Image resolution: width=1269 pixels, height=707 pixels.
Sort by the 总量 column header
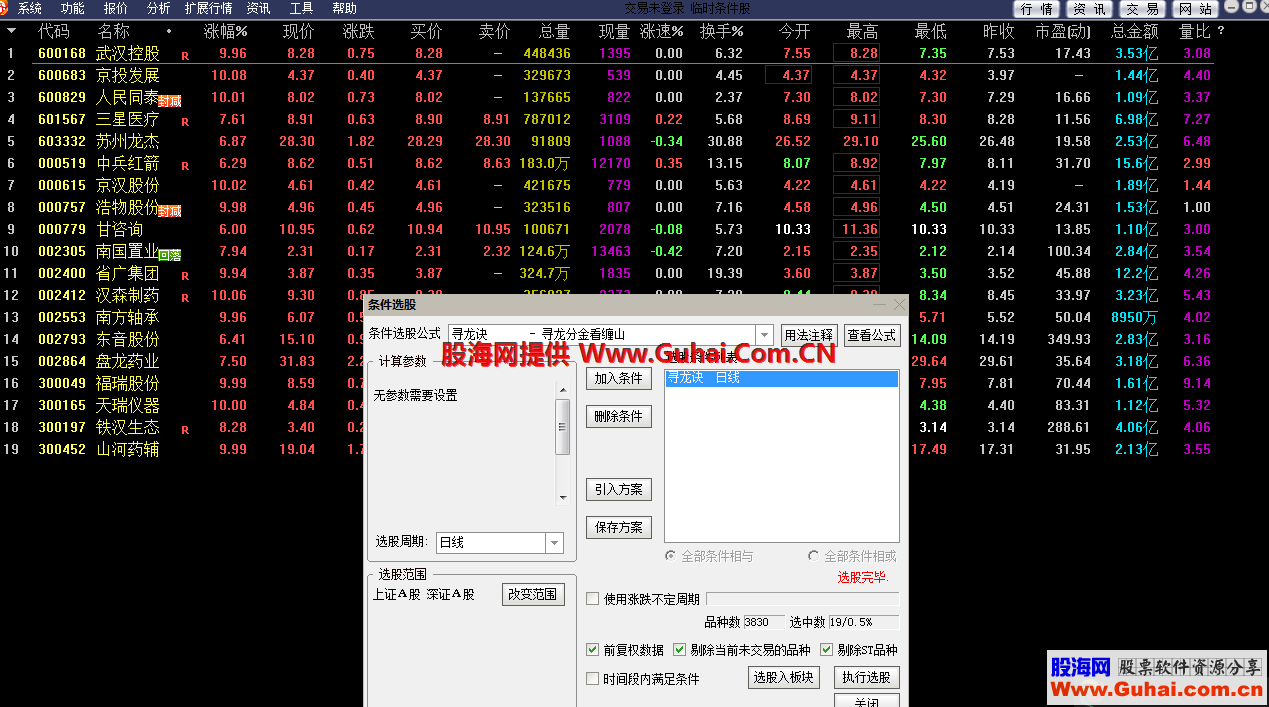[554, 32]
